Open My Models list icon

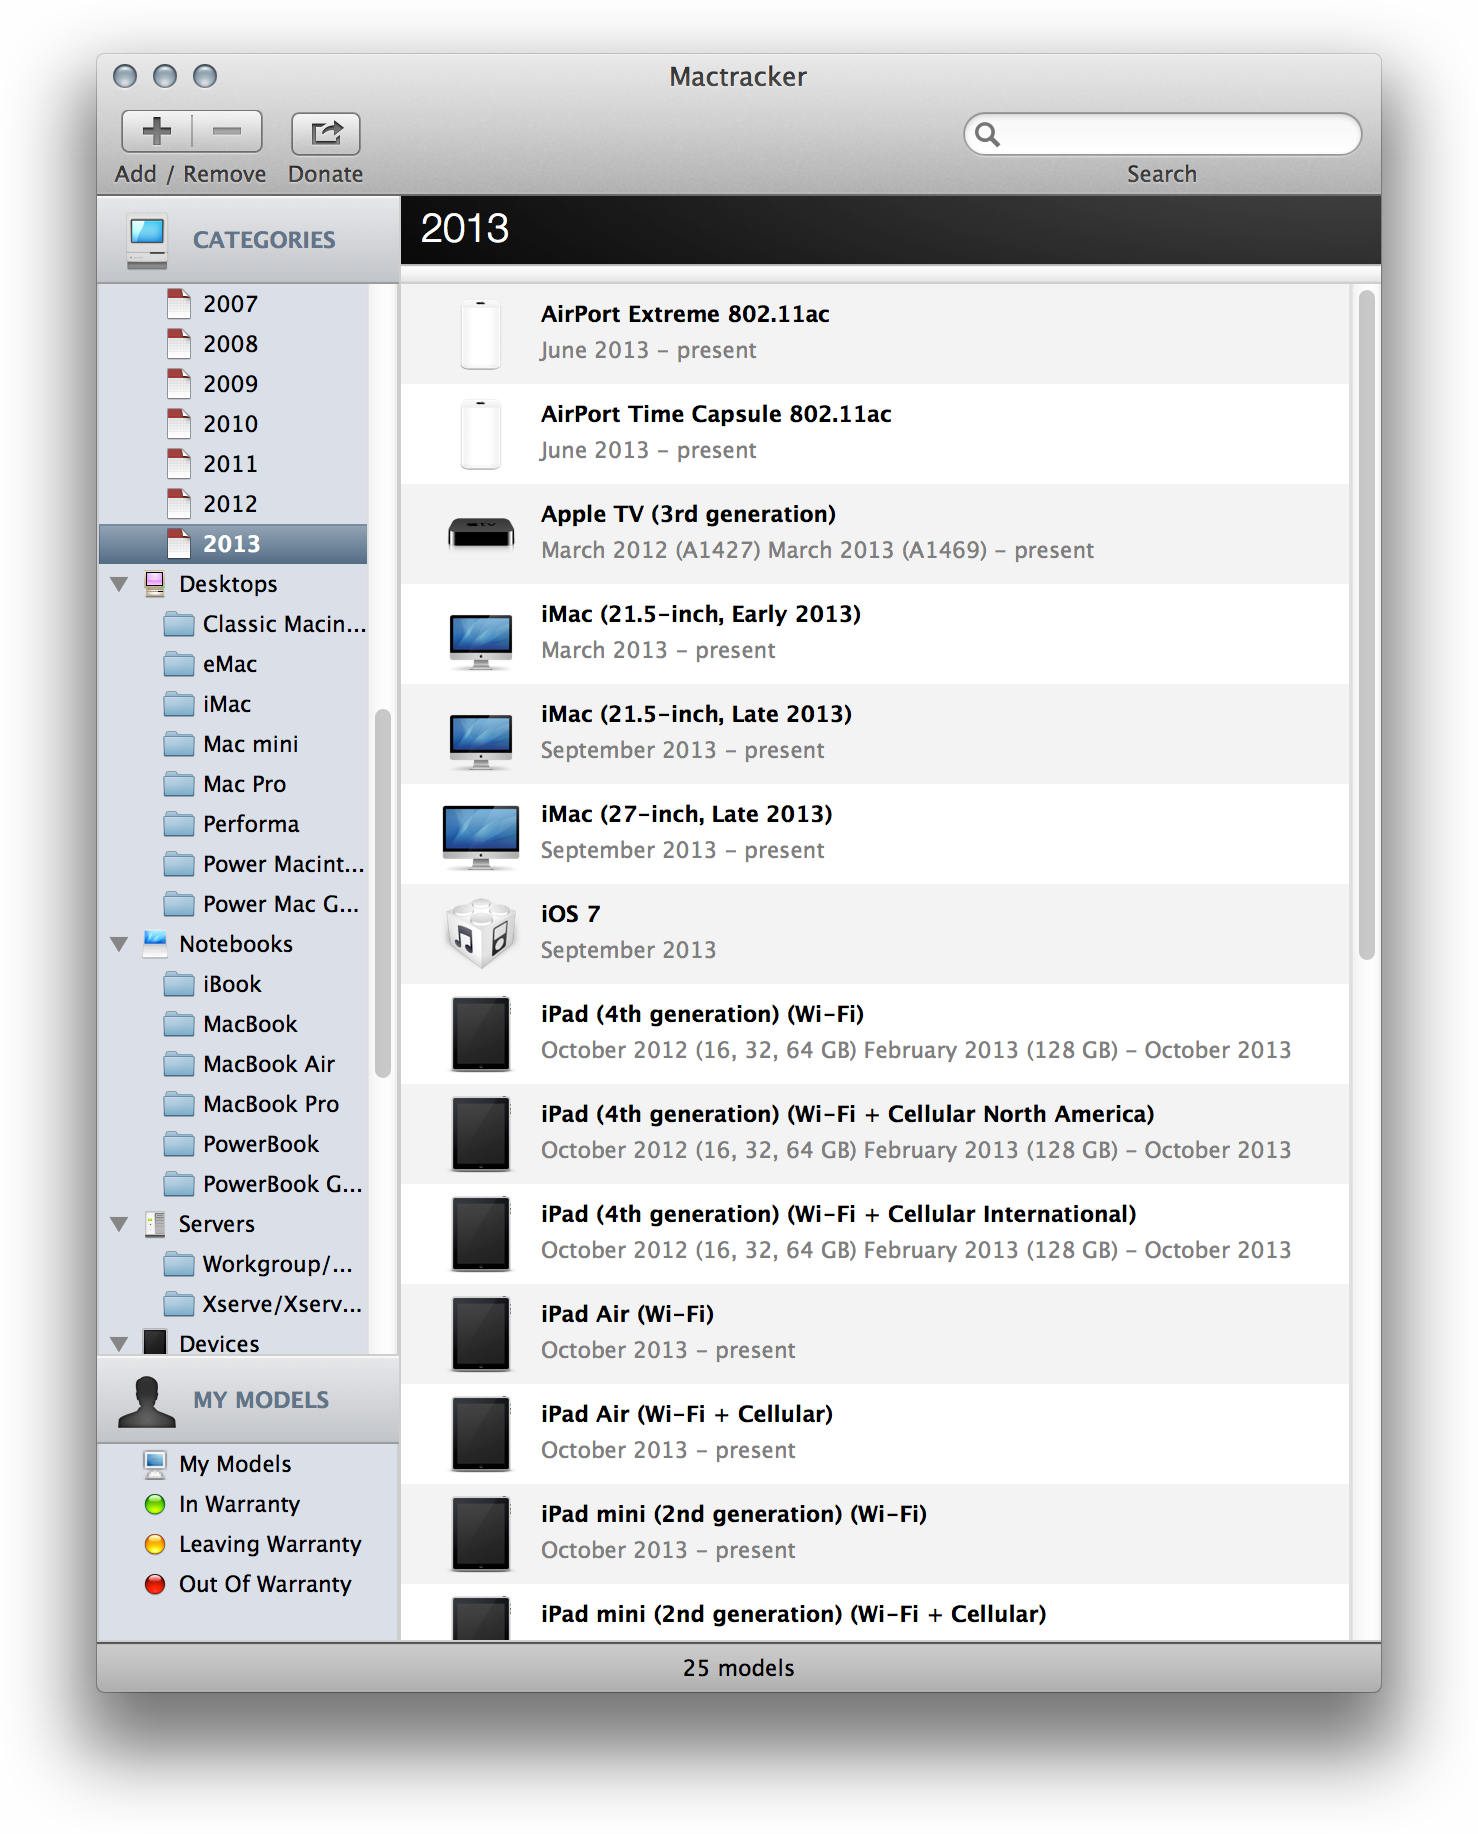tap(155, 1464)
